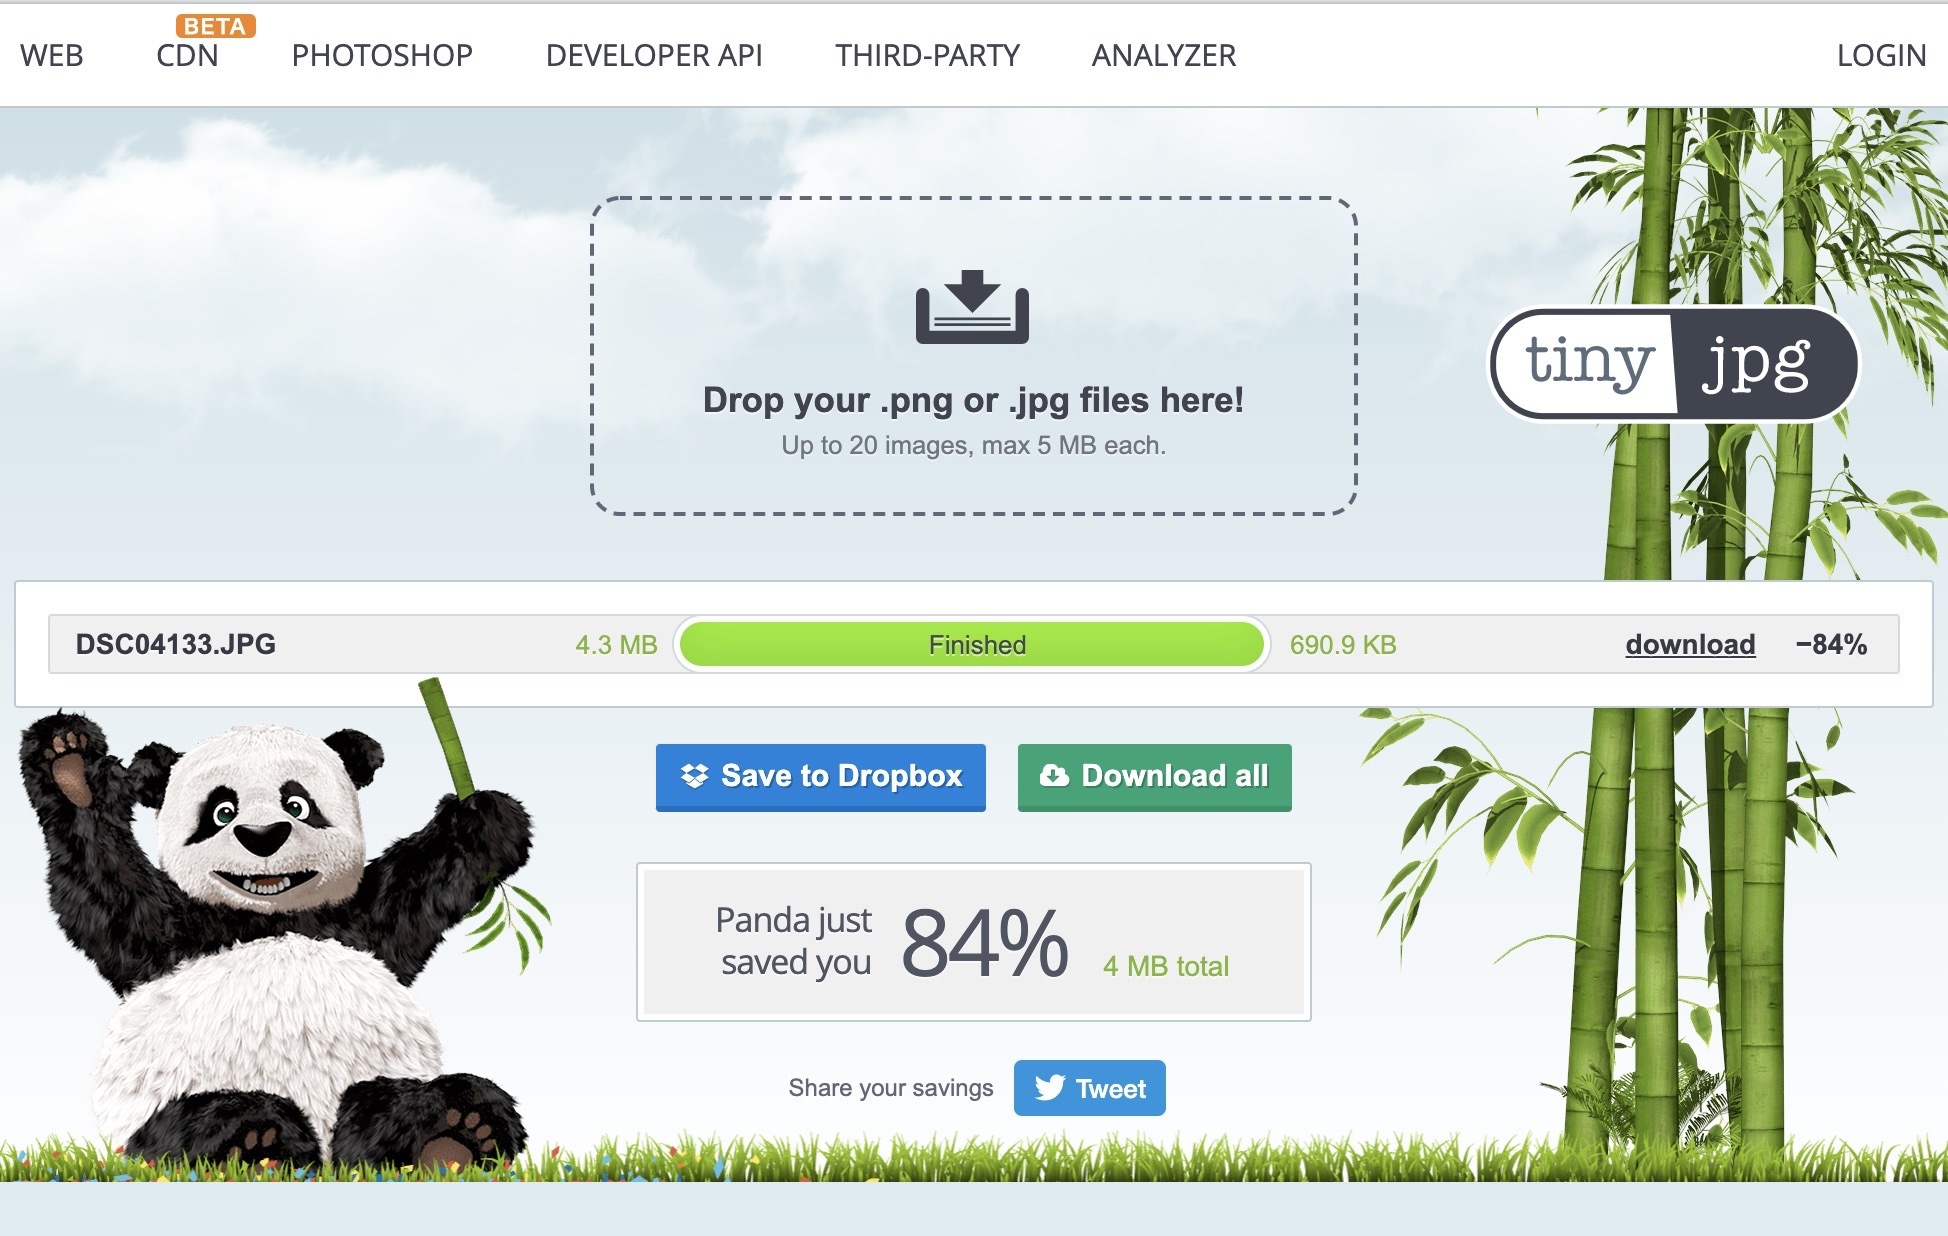Click the cloud download icon on Download all
This screenshot has height=1236, width=1948.
pyautogui.click(x=1054, y=776)
